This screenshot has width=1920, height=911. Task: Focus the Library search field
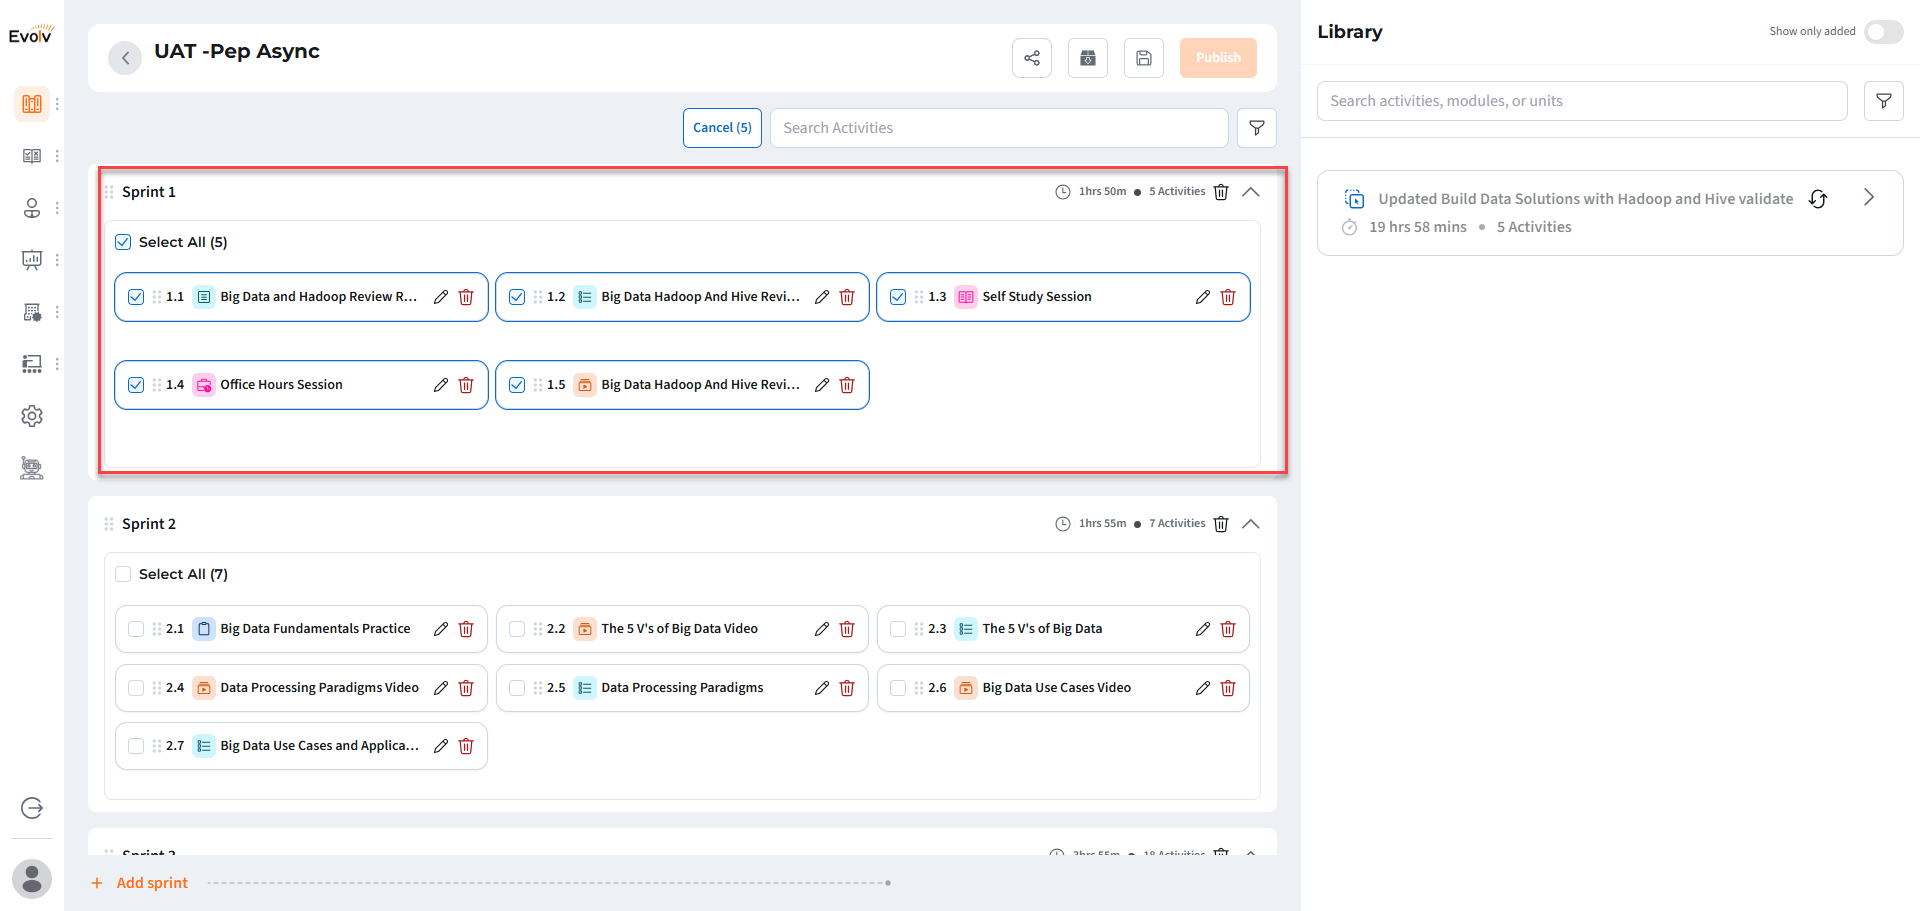(1582, 101)
